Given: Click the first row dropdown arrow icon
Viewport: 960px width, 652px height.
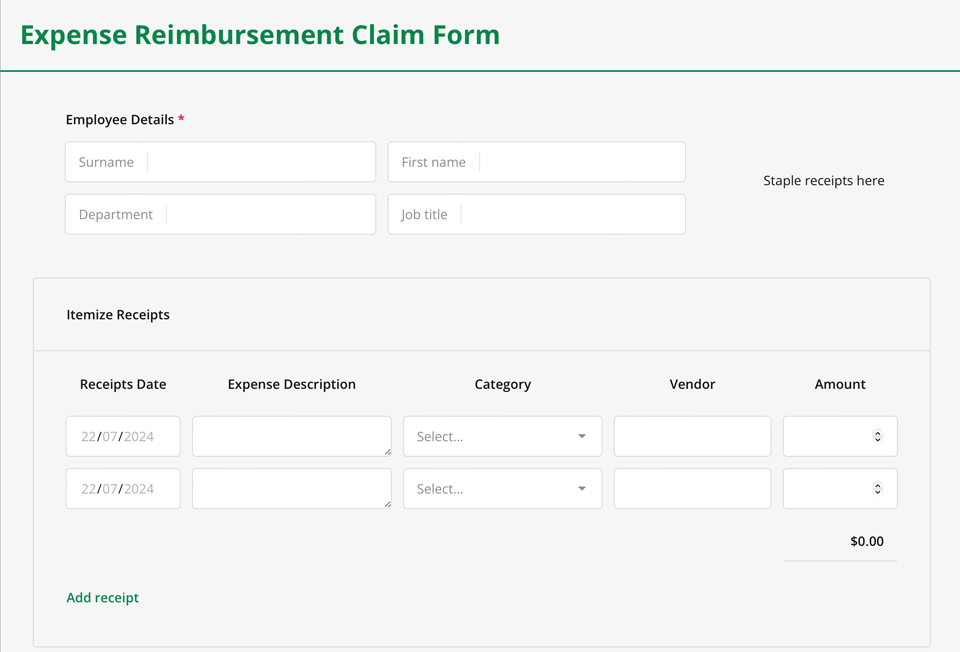Looking at the screenshot, I should 582,437.
